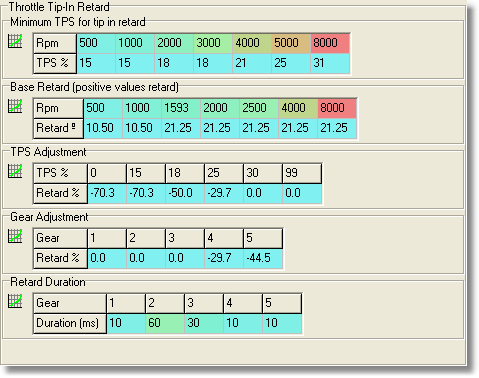Open graph icon for Gear Adjustment table
This screenshot has width=479, height=378.
point(15,236)
